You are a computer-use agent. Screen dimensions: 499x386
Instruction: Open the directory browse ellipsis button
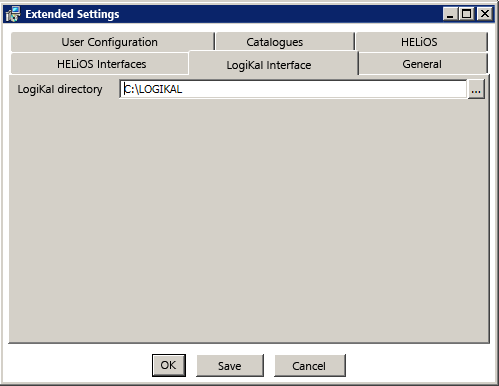tap(476, 89)
